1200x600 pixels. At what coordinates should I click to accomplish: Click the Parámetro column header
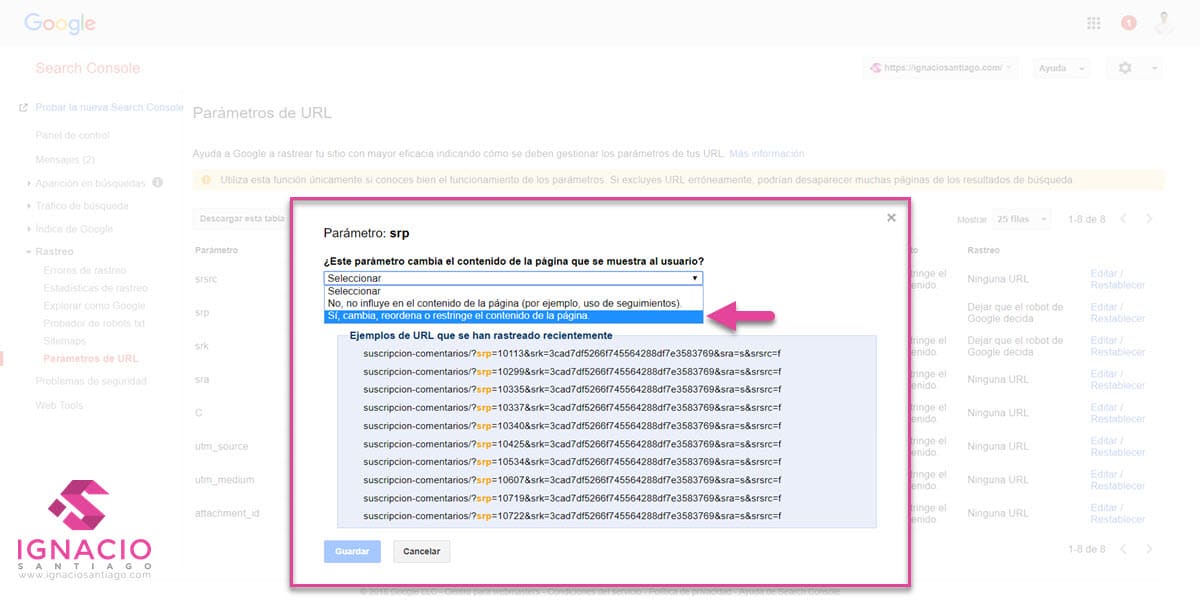pyautogui.click(x=216, y=250)
